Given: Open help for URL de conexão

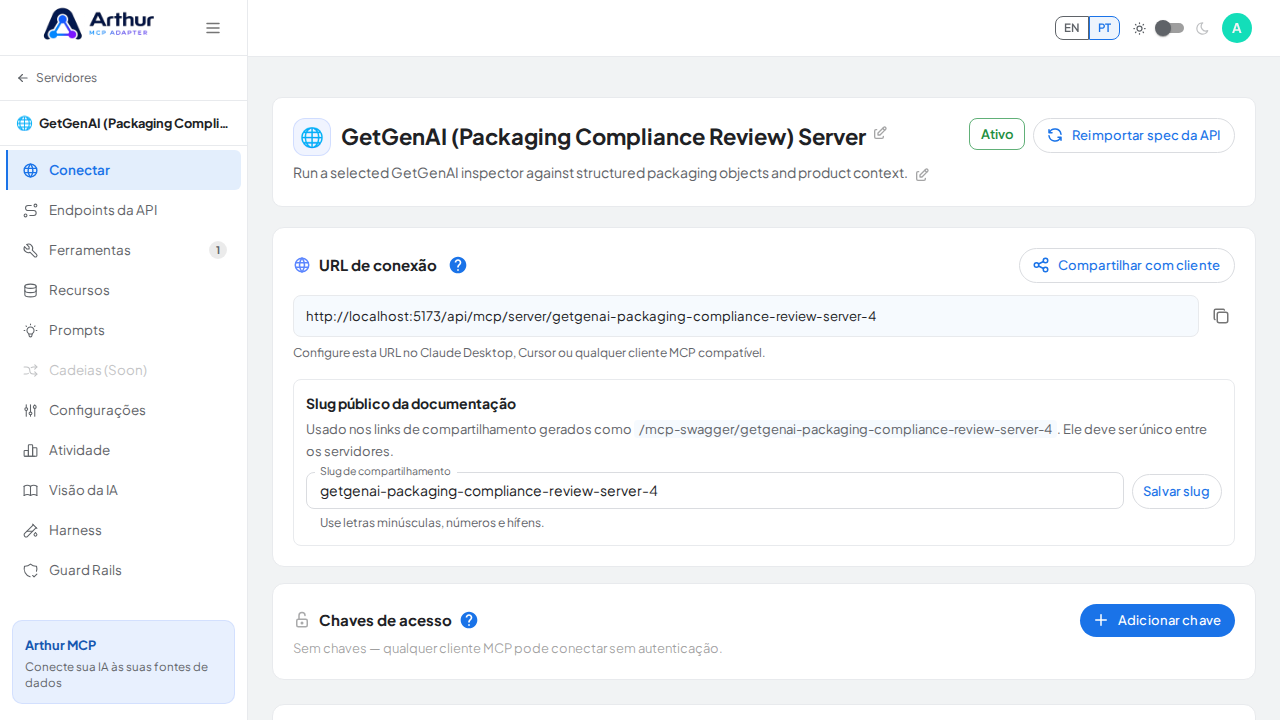Looking at the screenshot, I should pyautogui.click(x=458, y=265).
